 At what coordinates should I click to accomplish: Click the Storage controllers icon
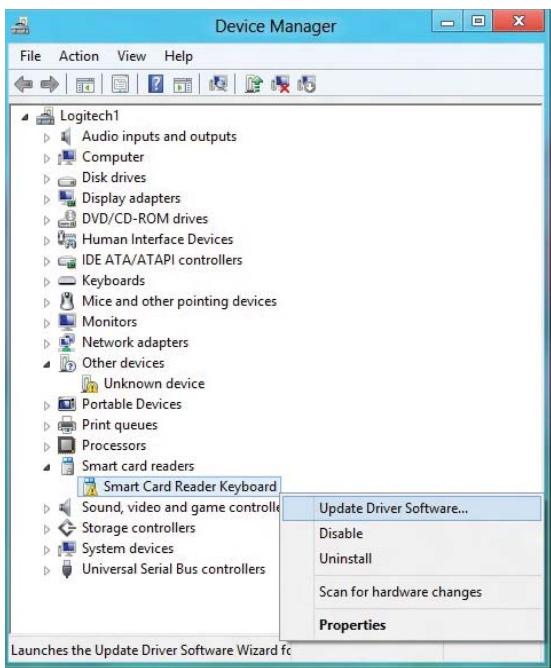point(67,528)
